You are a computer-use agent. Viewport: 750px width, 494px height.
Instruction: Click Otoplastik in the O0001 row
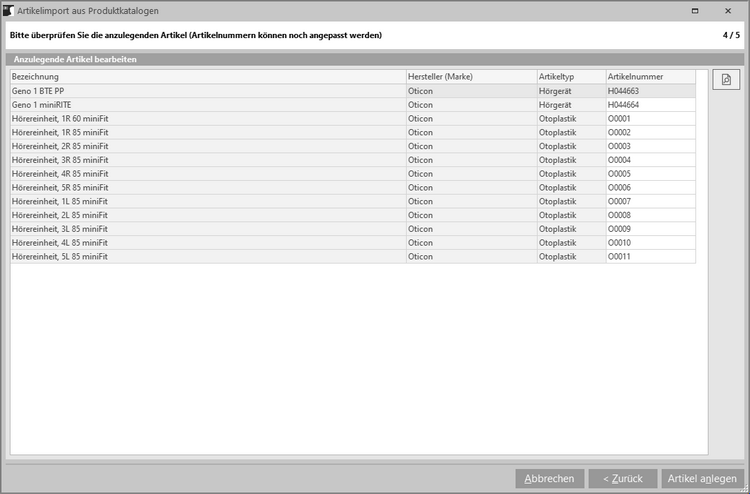click(x=572, y=119)
